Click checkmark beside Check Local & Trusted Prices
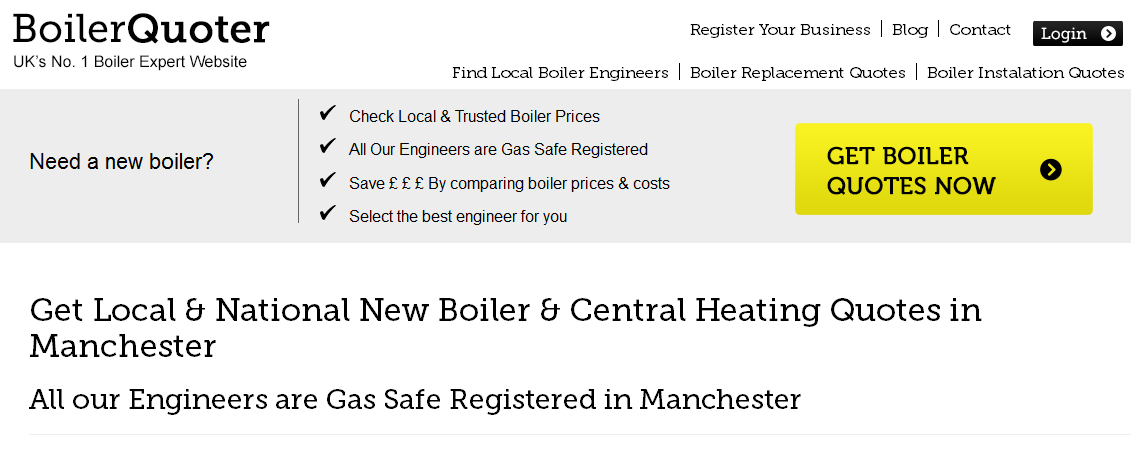The width and height of the screenshot is (1131, 452). [x=327, y=114]
